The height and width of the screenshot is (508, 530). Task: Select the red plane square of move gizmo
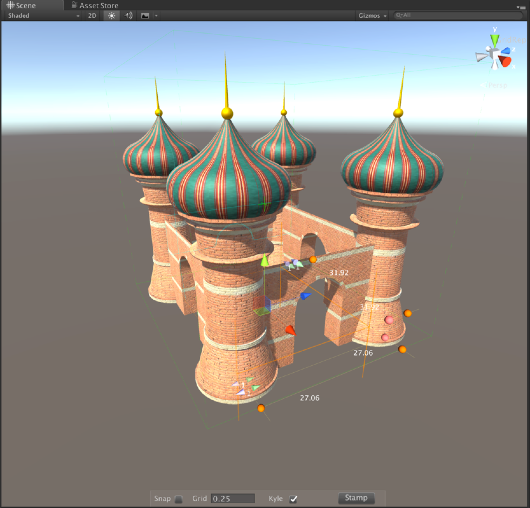pos(259,302)
